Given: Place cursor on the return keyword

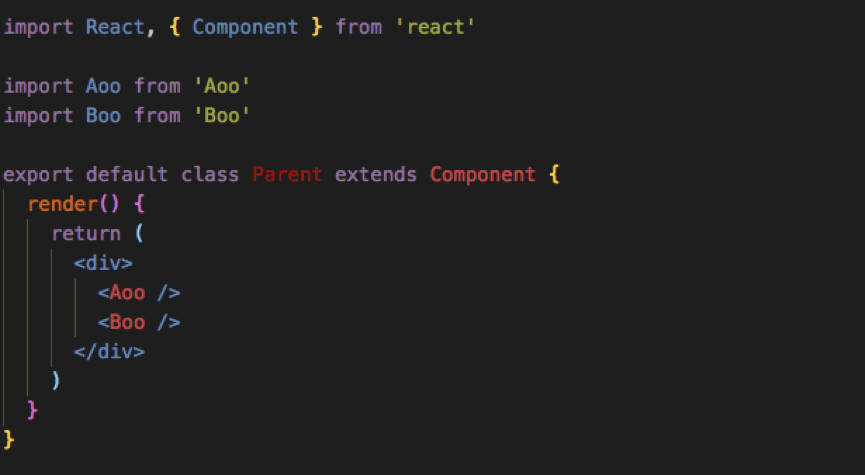Looking at the screenshot, I should coord(86,234).
